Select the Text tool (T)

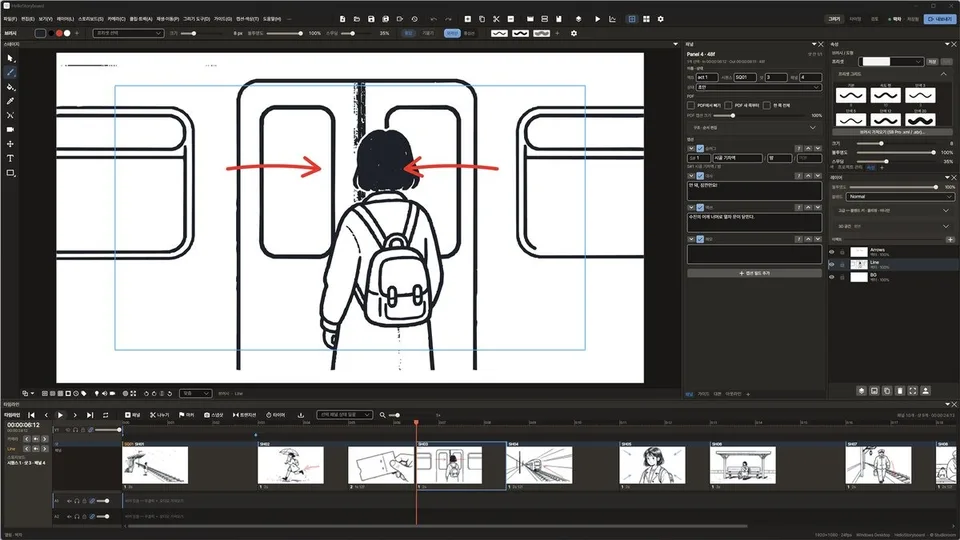10,158
